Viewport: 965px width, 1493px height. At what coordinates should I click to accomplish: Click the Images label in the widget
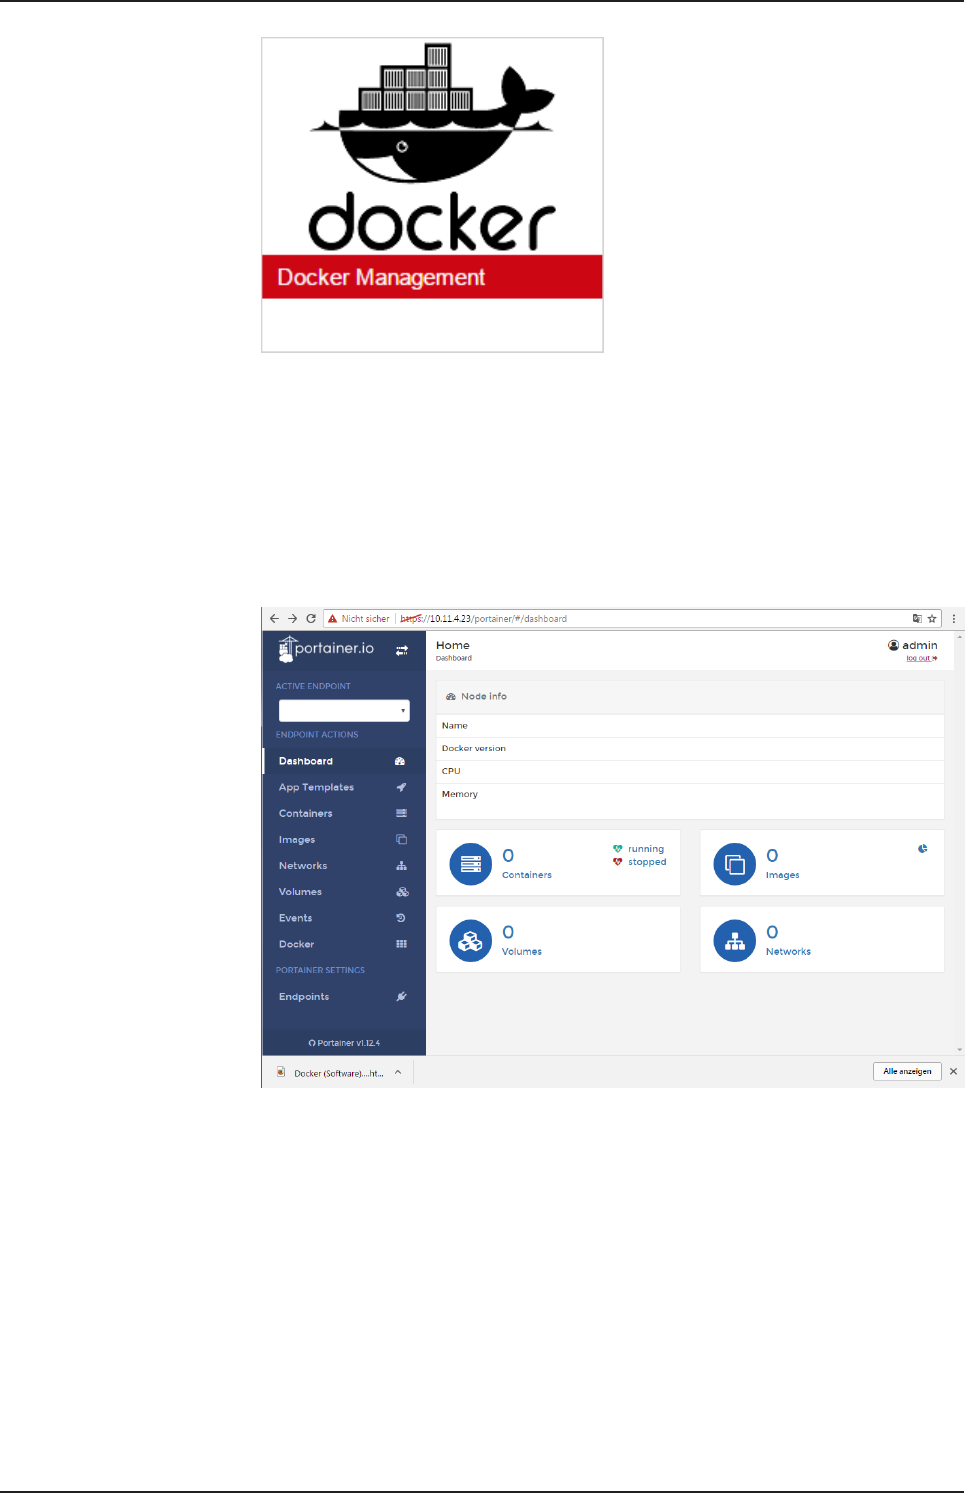tap(783, 875)
